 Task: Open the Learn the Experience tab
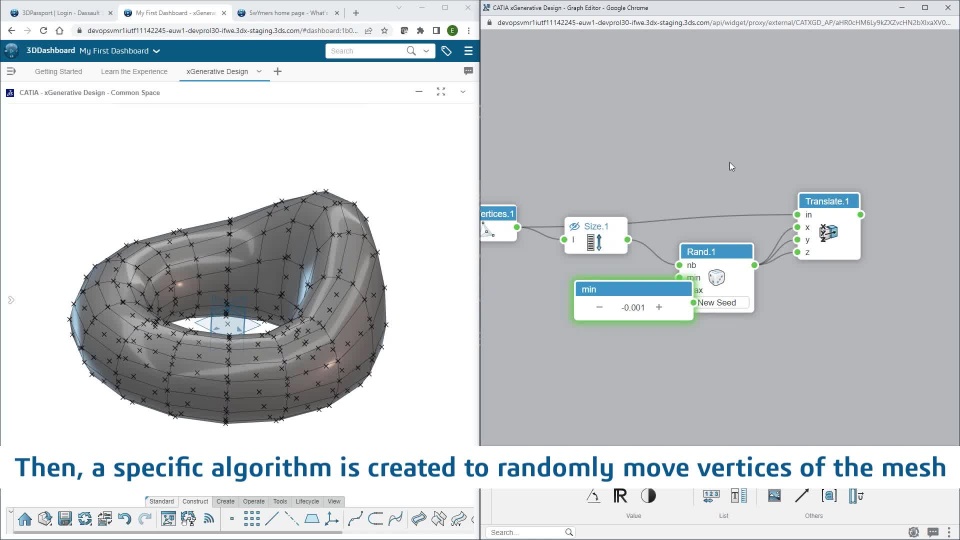pos(134,72)
